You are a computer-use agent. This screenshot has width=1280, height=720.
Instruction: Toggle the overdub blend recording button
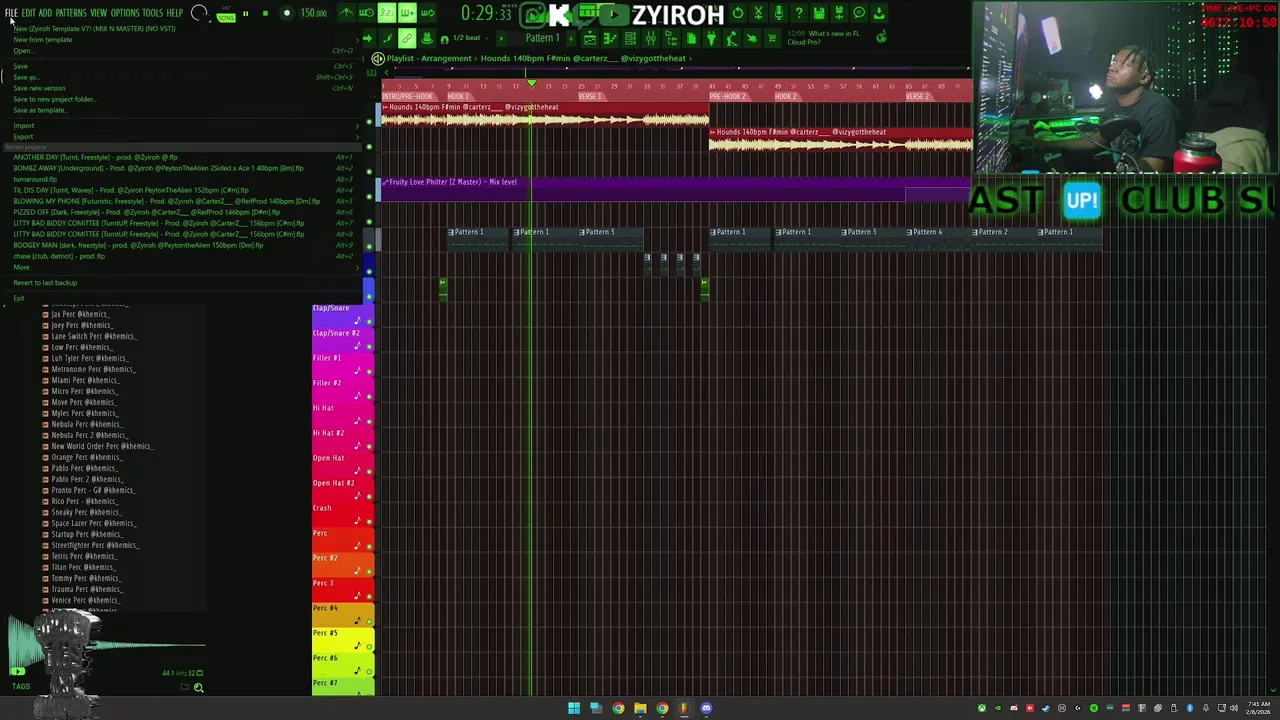[x=408, y=13]
